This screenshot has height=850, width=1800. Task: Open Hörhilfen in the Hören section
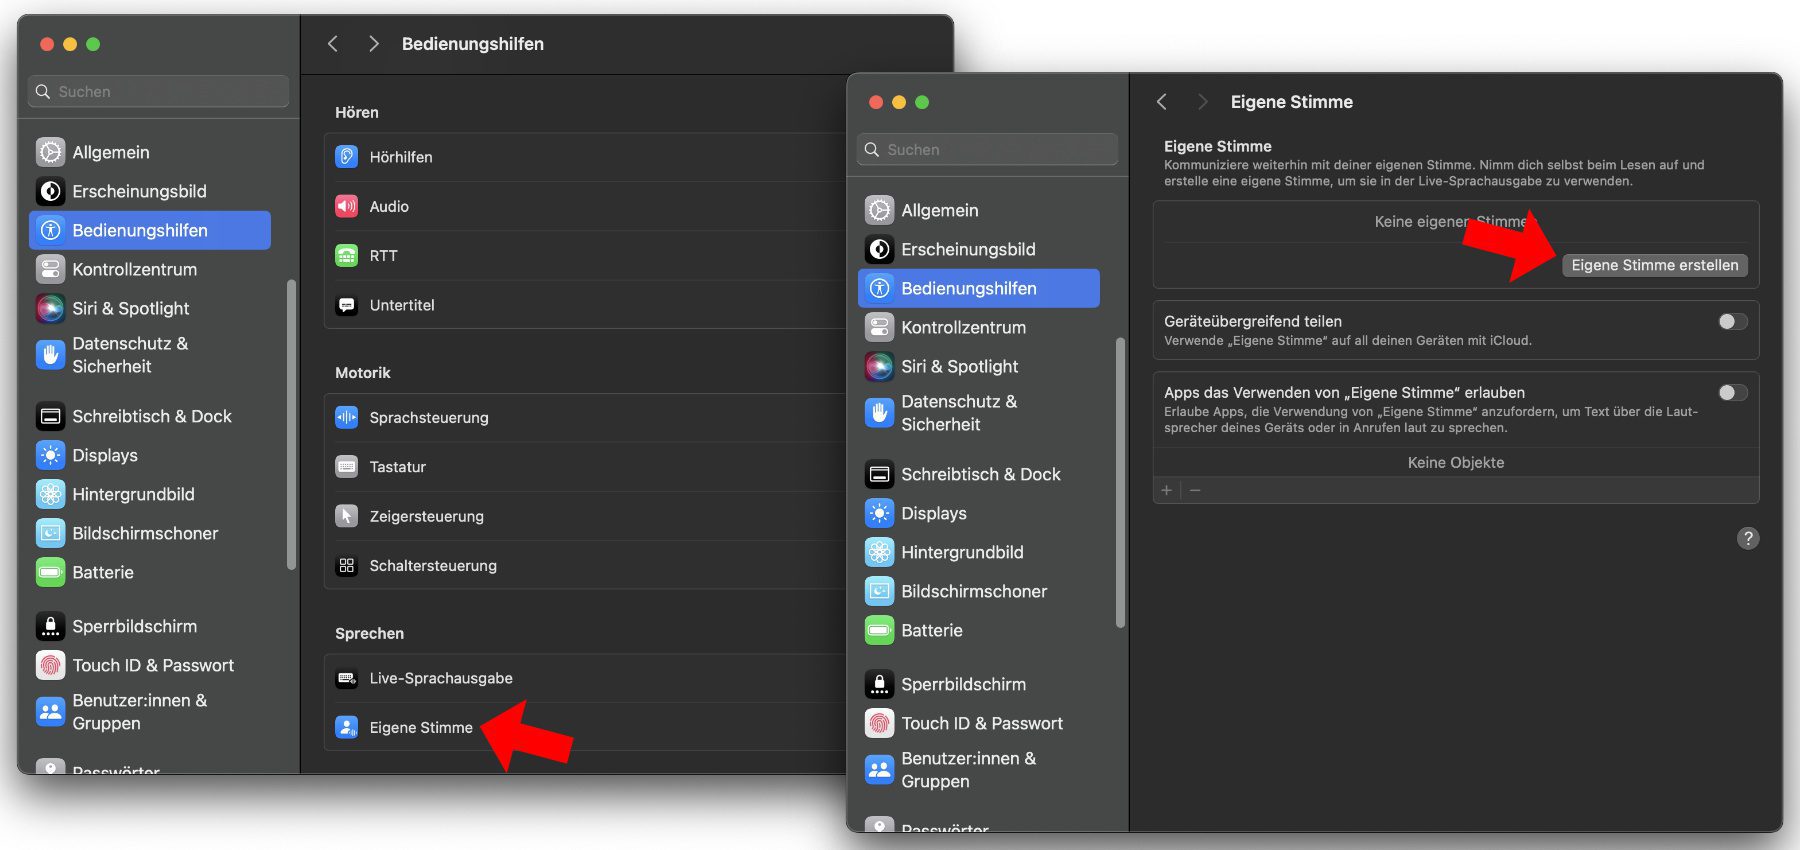point(400,157)
